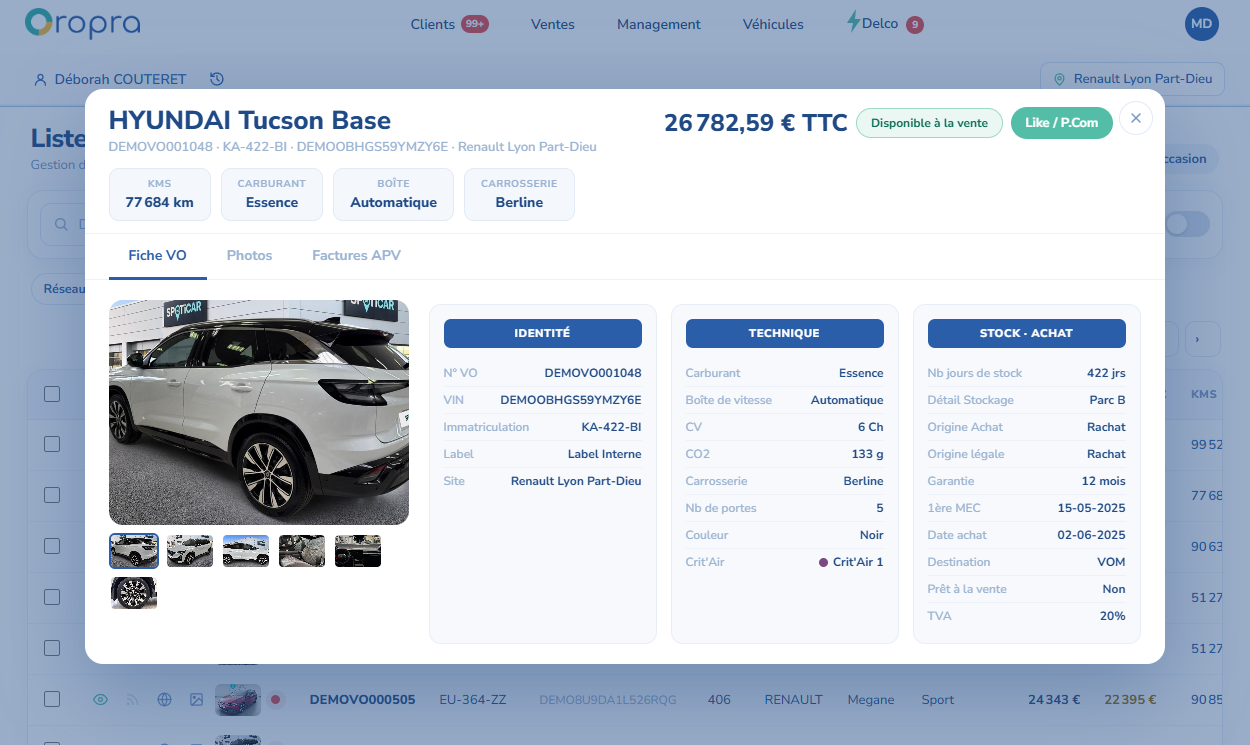Click the user icon before Déborah COUTERET

click(40, 79)
